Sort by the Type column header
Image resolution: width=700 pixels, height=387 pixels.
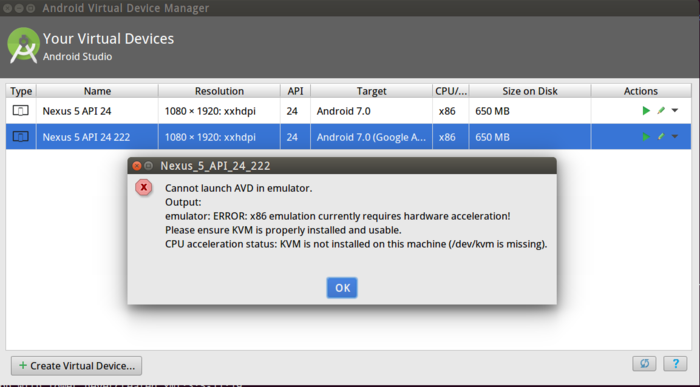(x=21, y=91)
